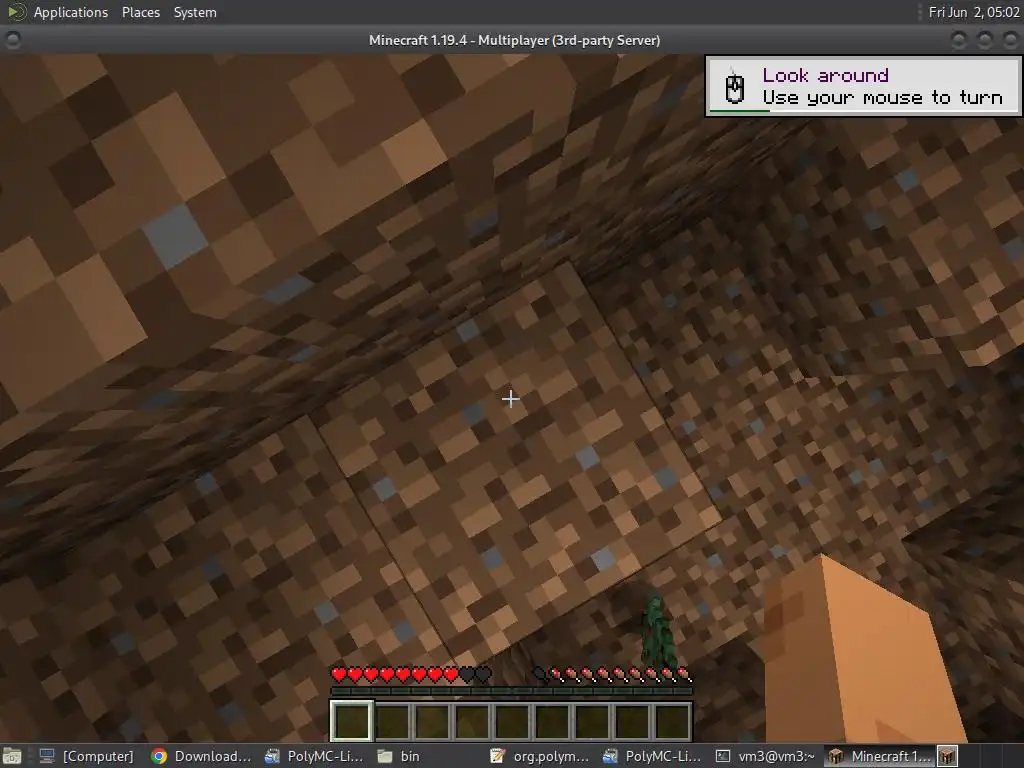
Task: Switch to the vm3@vm3:~ terminal window
Action: (x=765, y=756)
